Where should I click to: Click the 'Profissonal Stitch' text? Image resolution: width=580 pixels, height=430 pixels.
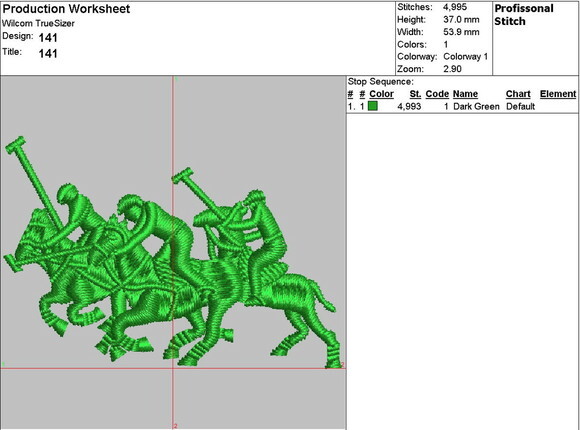pyautogui.click(x=524, y=15)
